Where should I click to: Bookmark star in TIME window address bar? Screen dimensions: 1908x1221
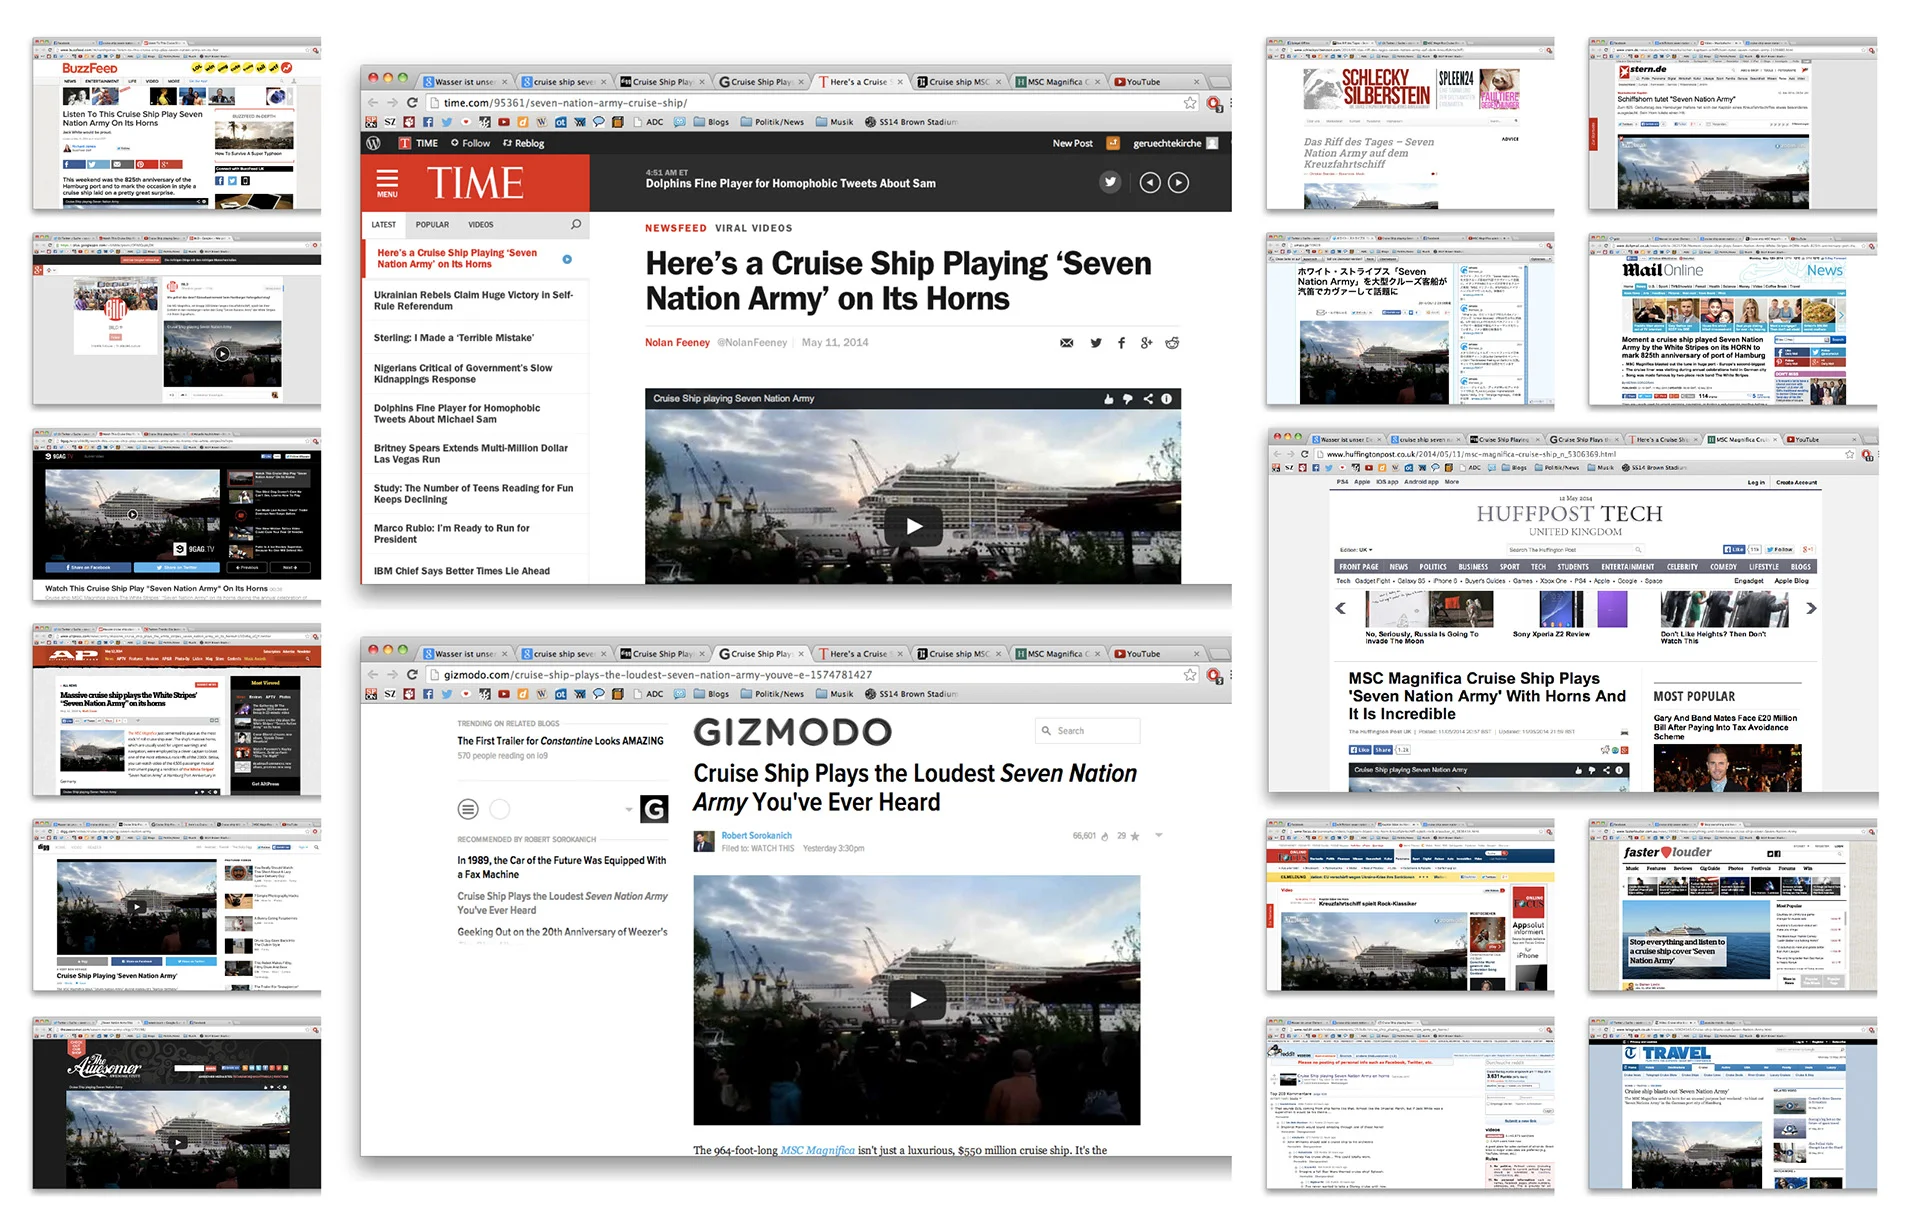click(1190, 102)
